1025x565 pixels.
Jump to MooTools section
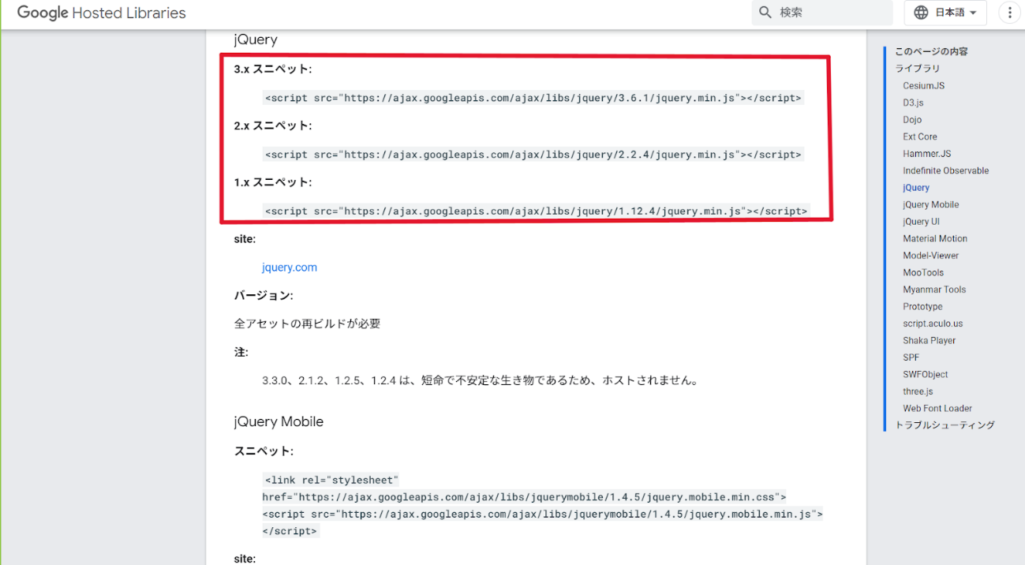tap(923, 273)
